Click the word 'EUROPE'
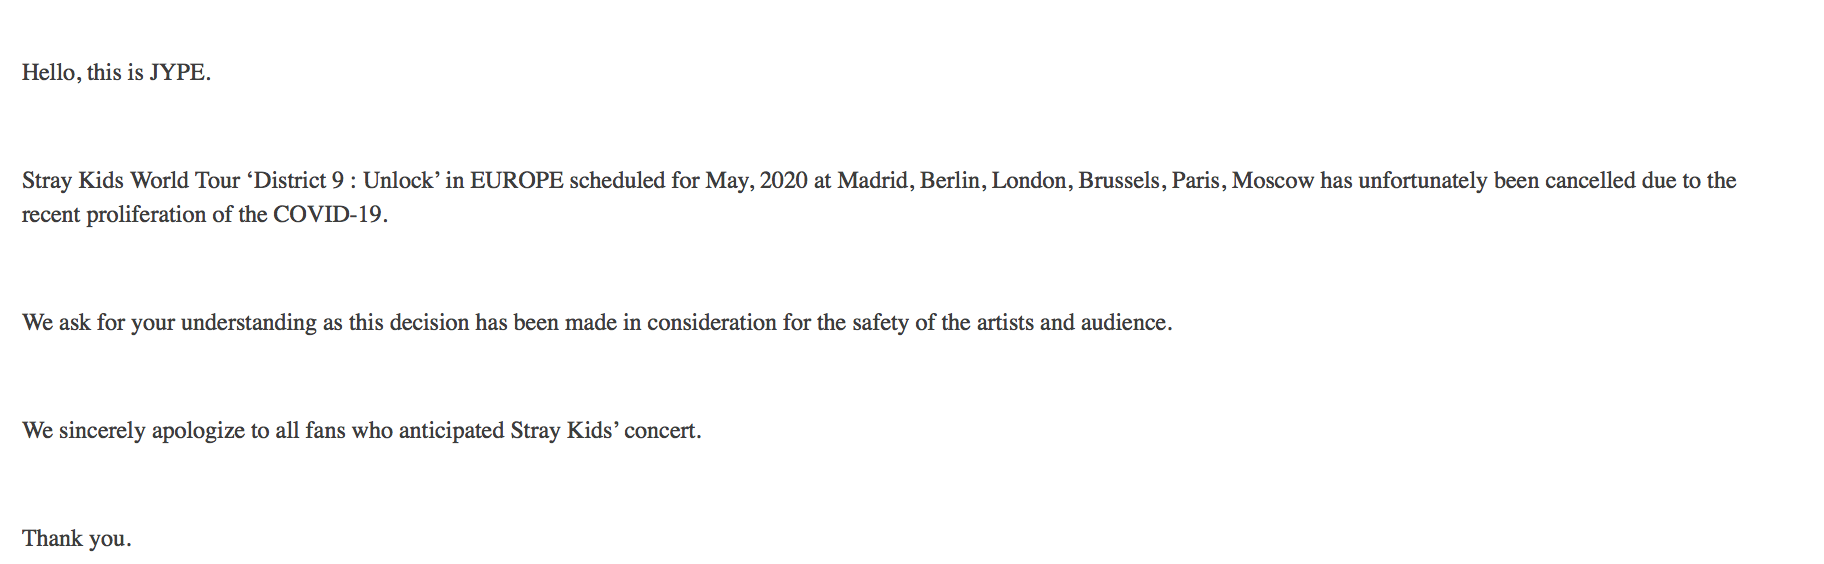The height and width of the screenshot is (564, 1824). click(x=517, y=181)
